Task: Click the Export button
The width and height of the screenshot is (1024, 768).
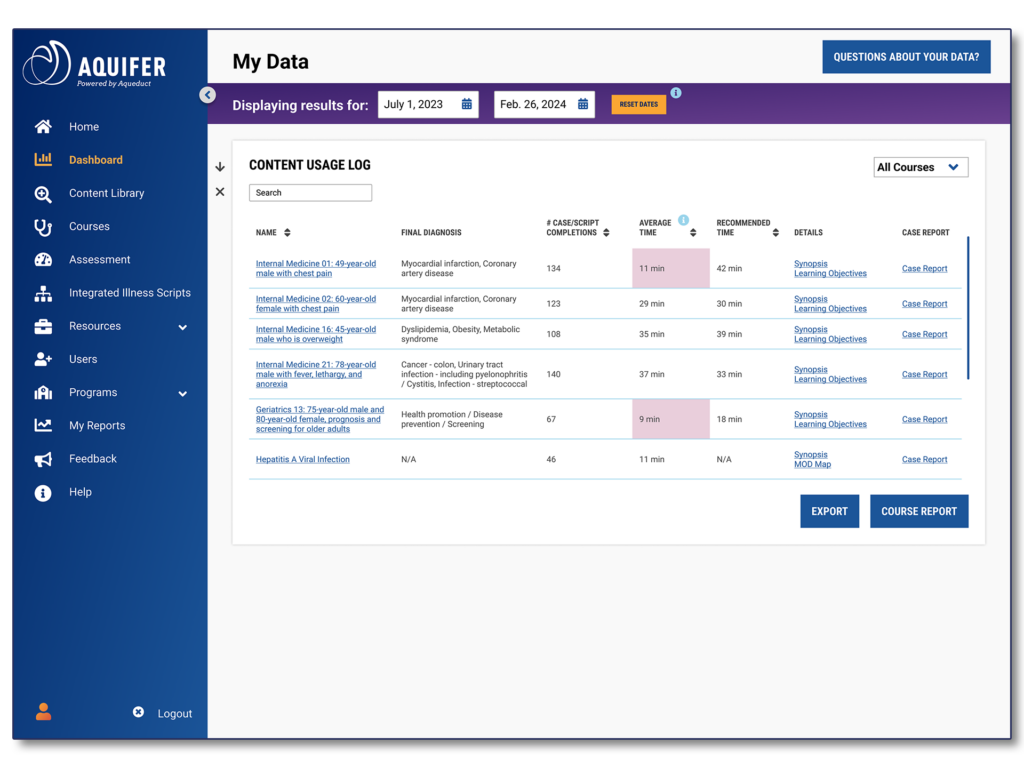Action: 829,511
